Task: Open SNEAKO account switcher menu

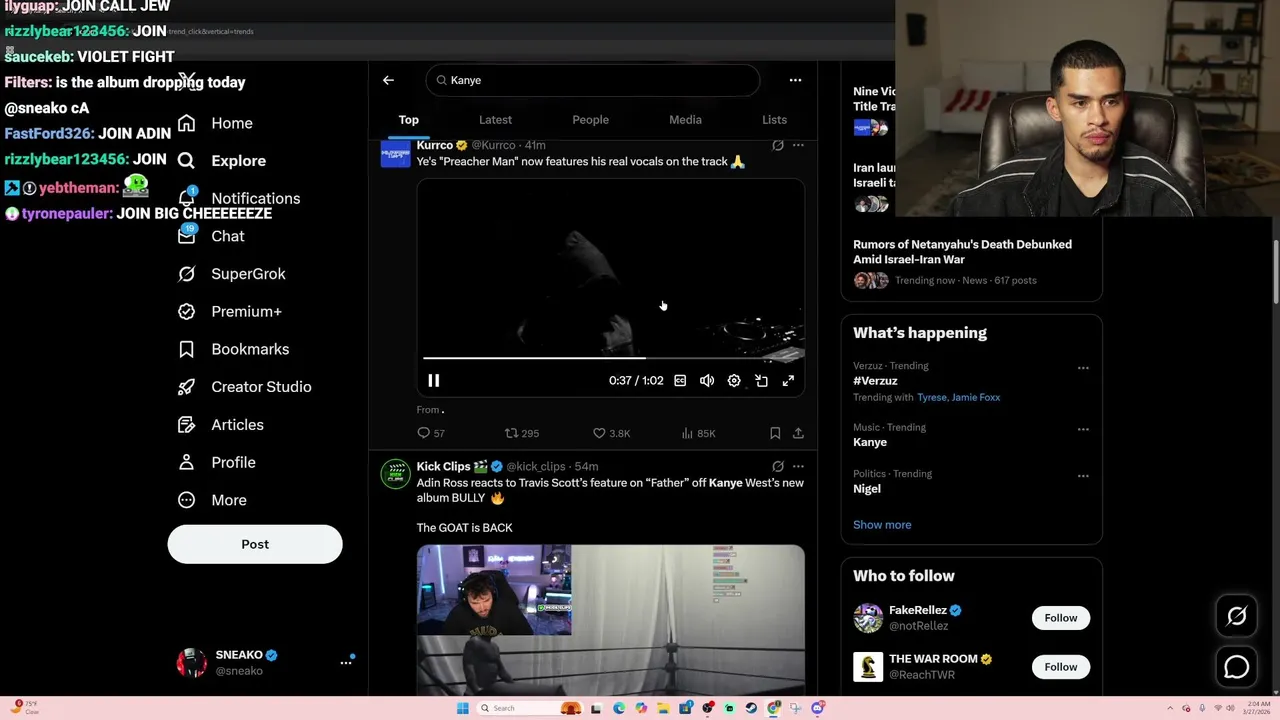Action: click(x=346, y=662)
